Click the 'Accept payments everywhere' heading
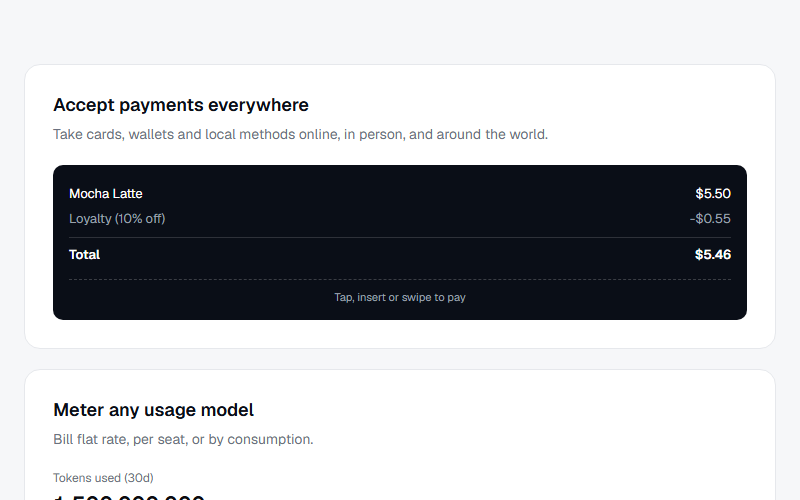 [x=181, y=105]
